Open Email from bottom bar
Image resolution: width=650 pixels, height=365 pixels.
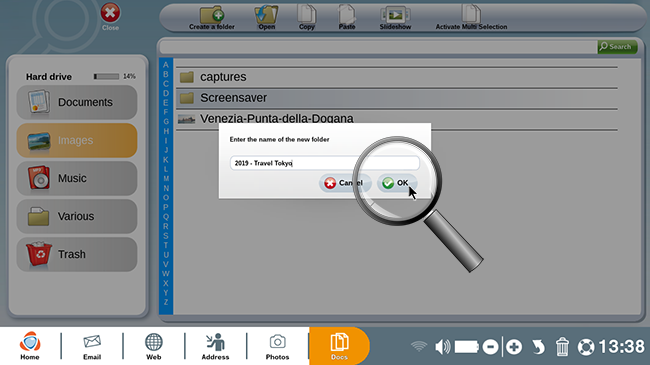[x=92, y=346]
